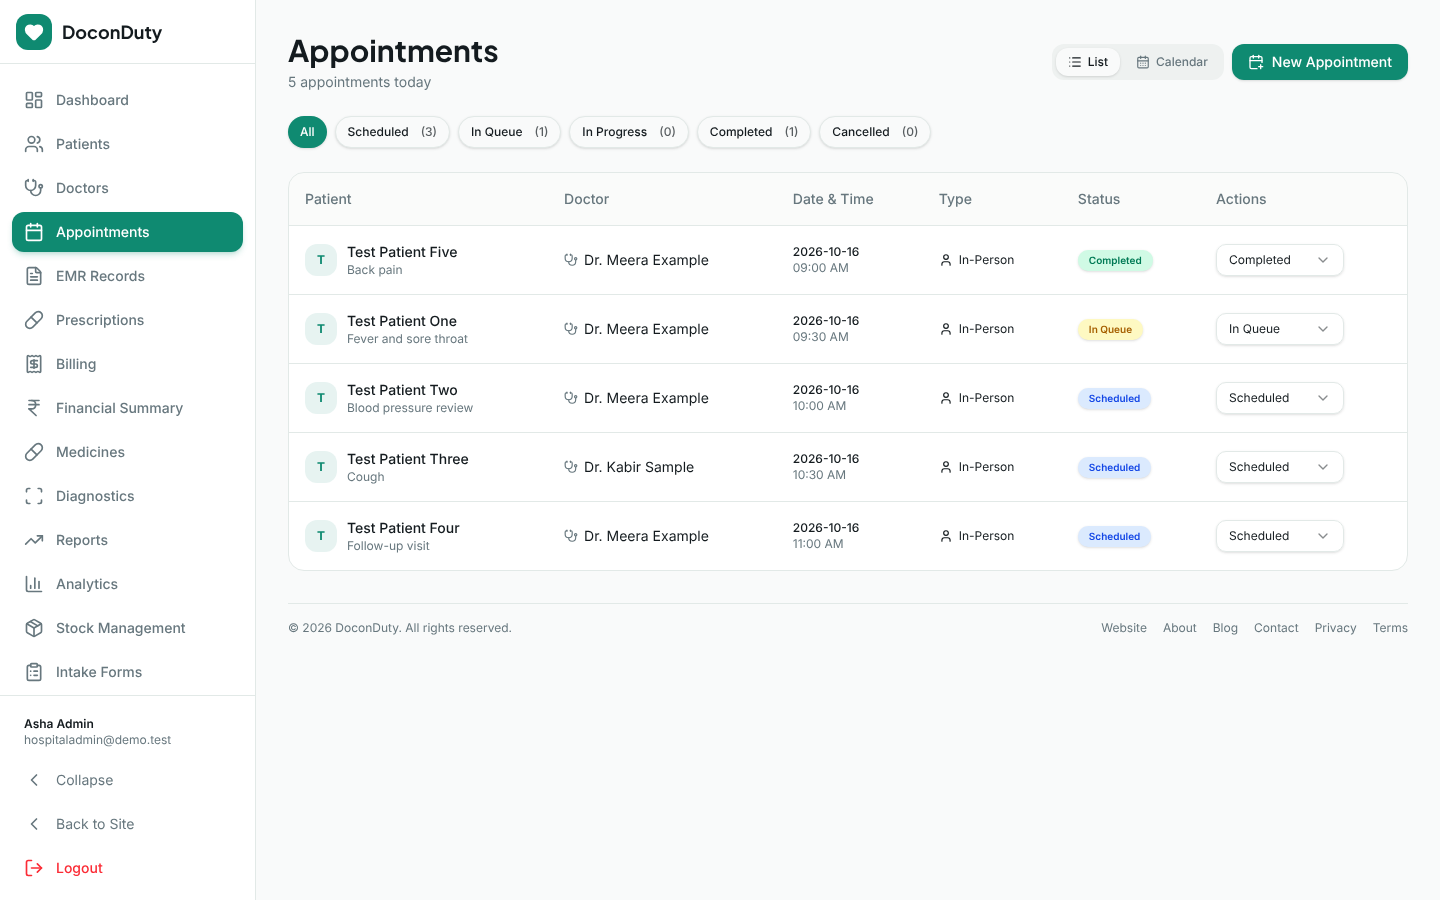Click the red Logout exit icon
Screen dimensions: 1440x900
pyautogui.click(x=34, y=868)
